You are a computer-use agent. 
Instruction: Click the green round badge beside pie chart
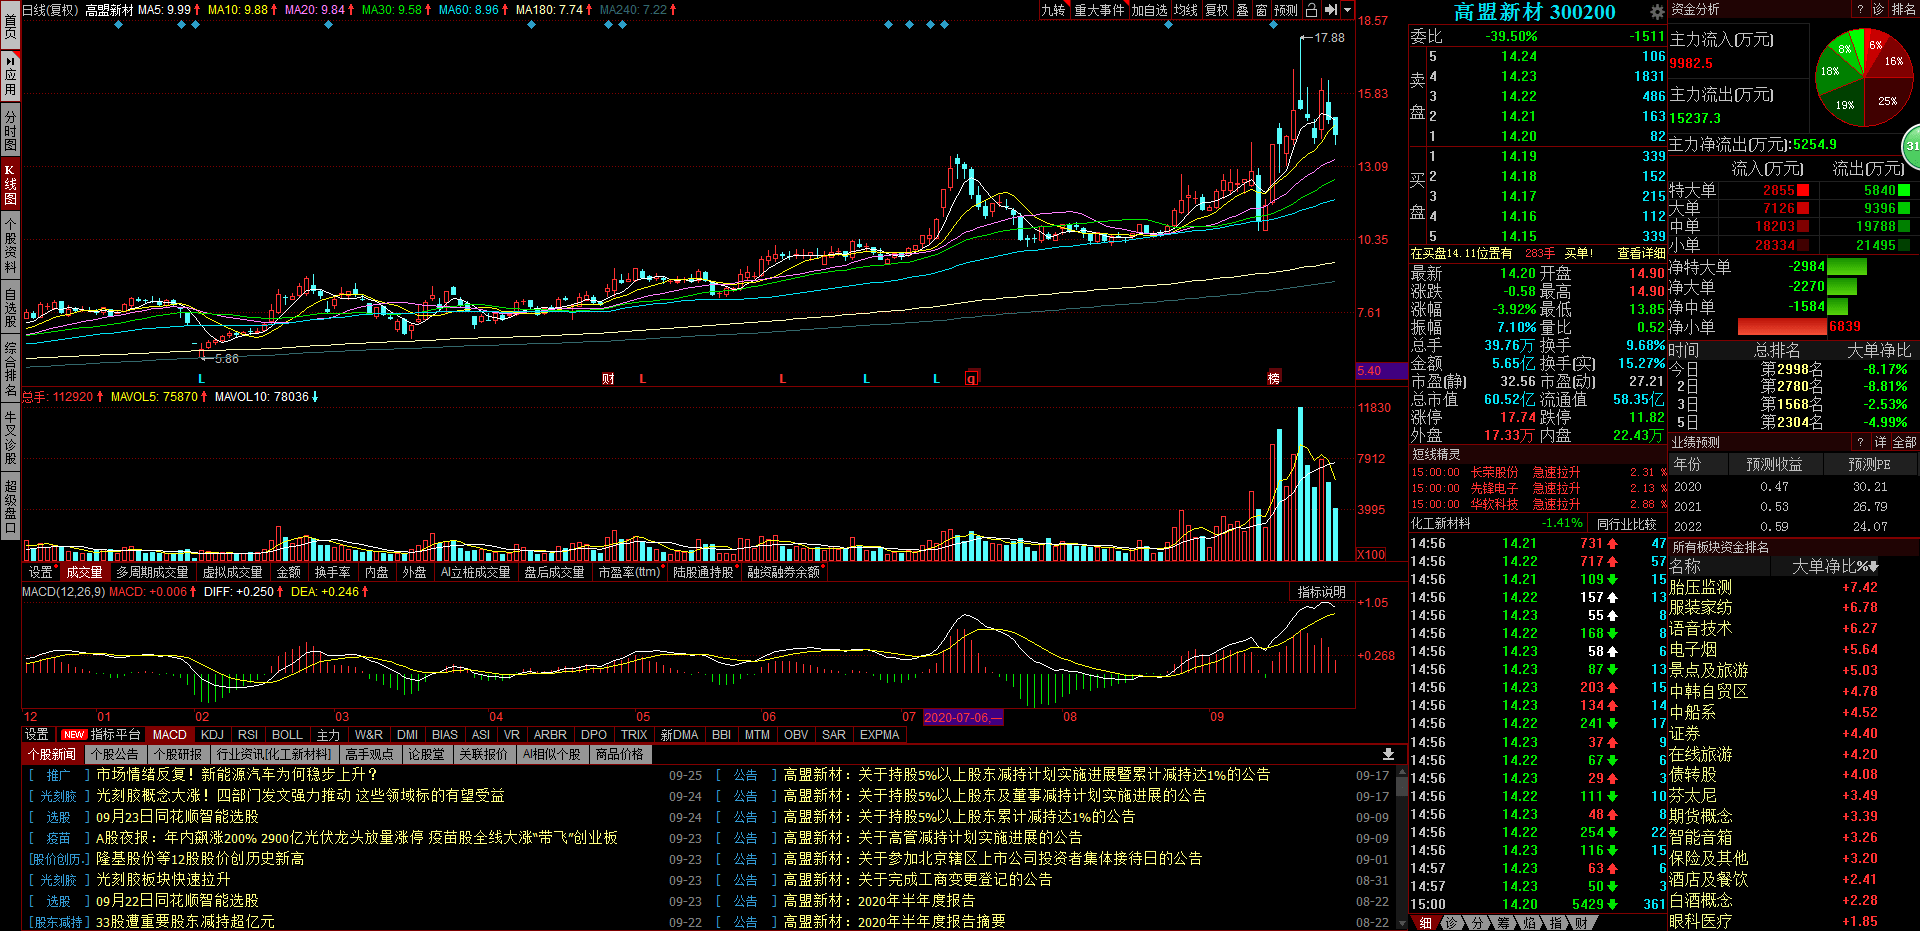1911,146
